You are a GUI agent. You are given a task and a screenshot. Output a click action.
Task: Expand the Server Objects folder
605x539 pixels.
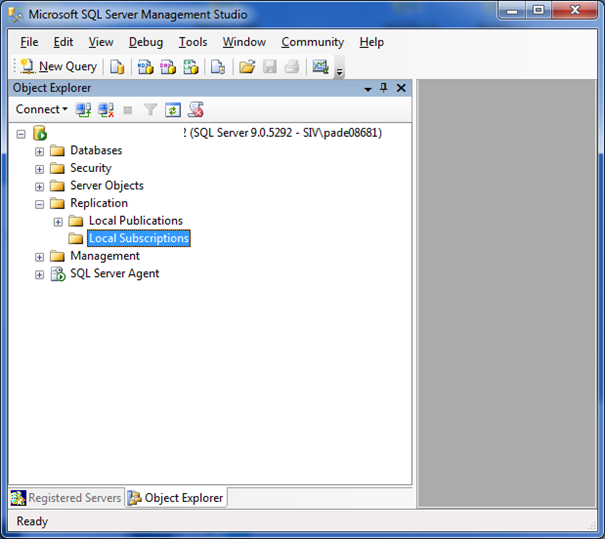coord(39,187)
